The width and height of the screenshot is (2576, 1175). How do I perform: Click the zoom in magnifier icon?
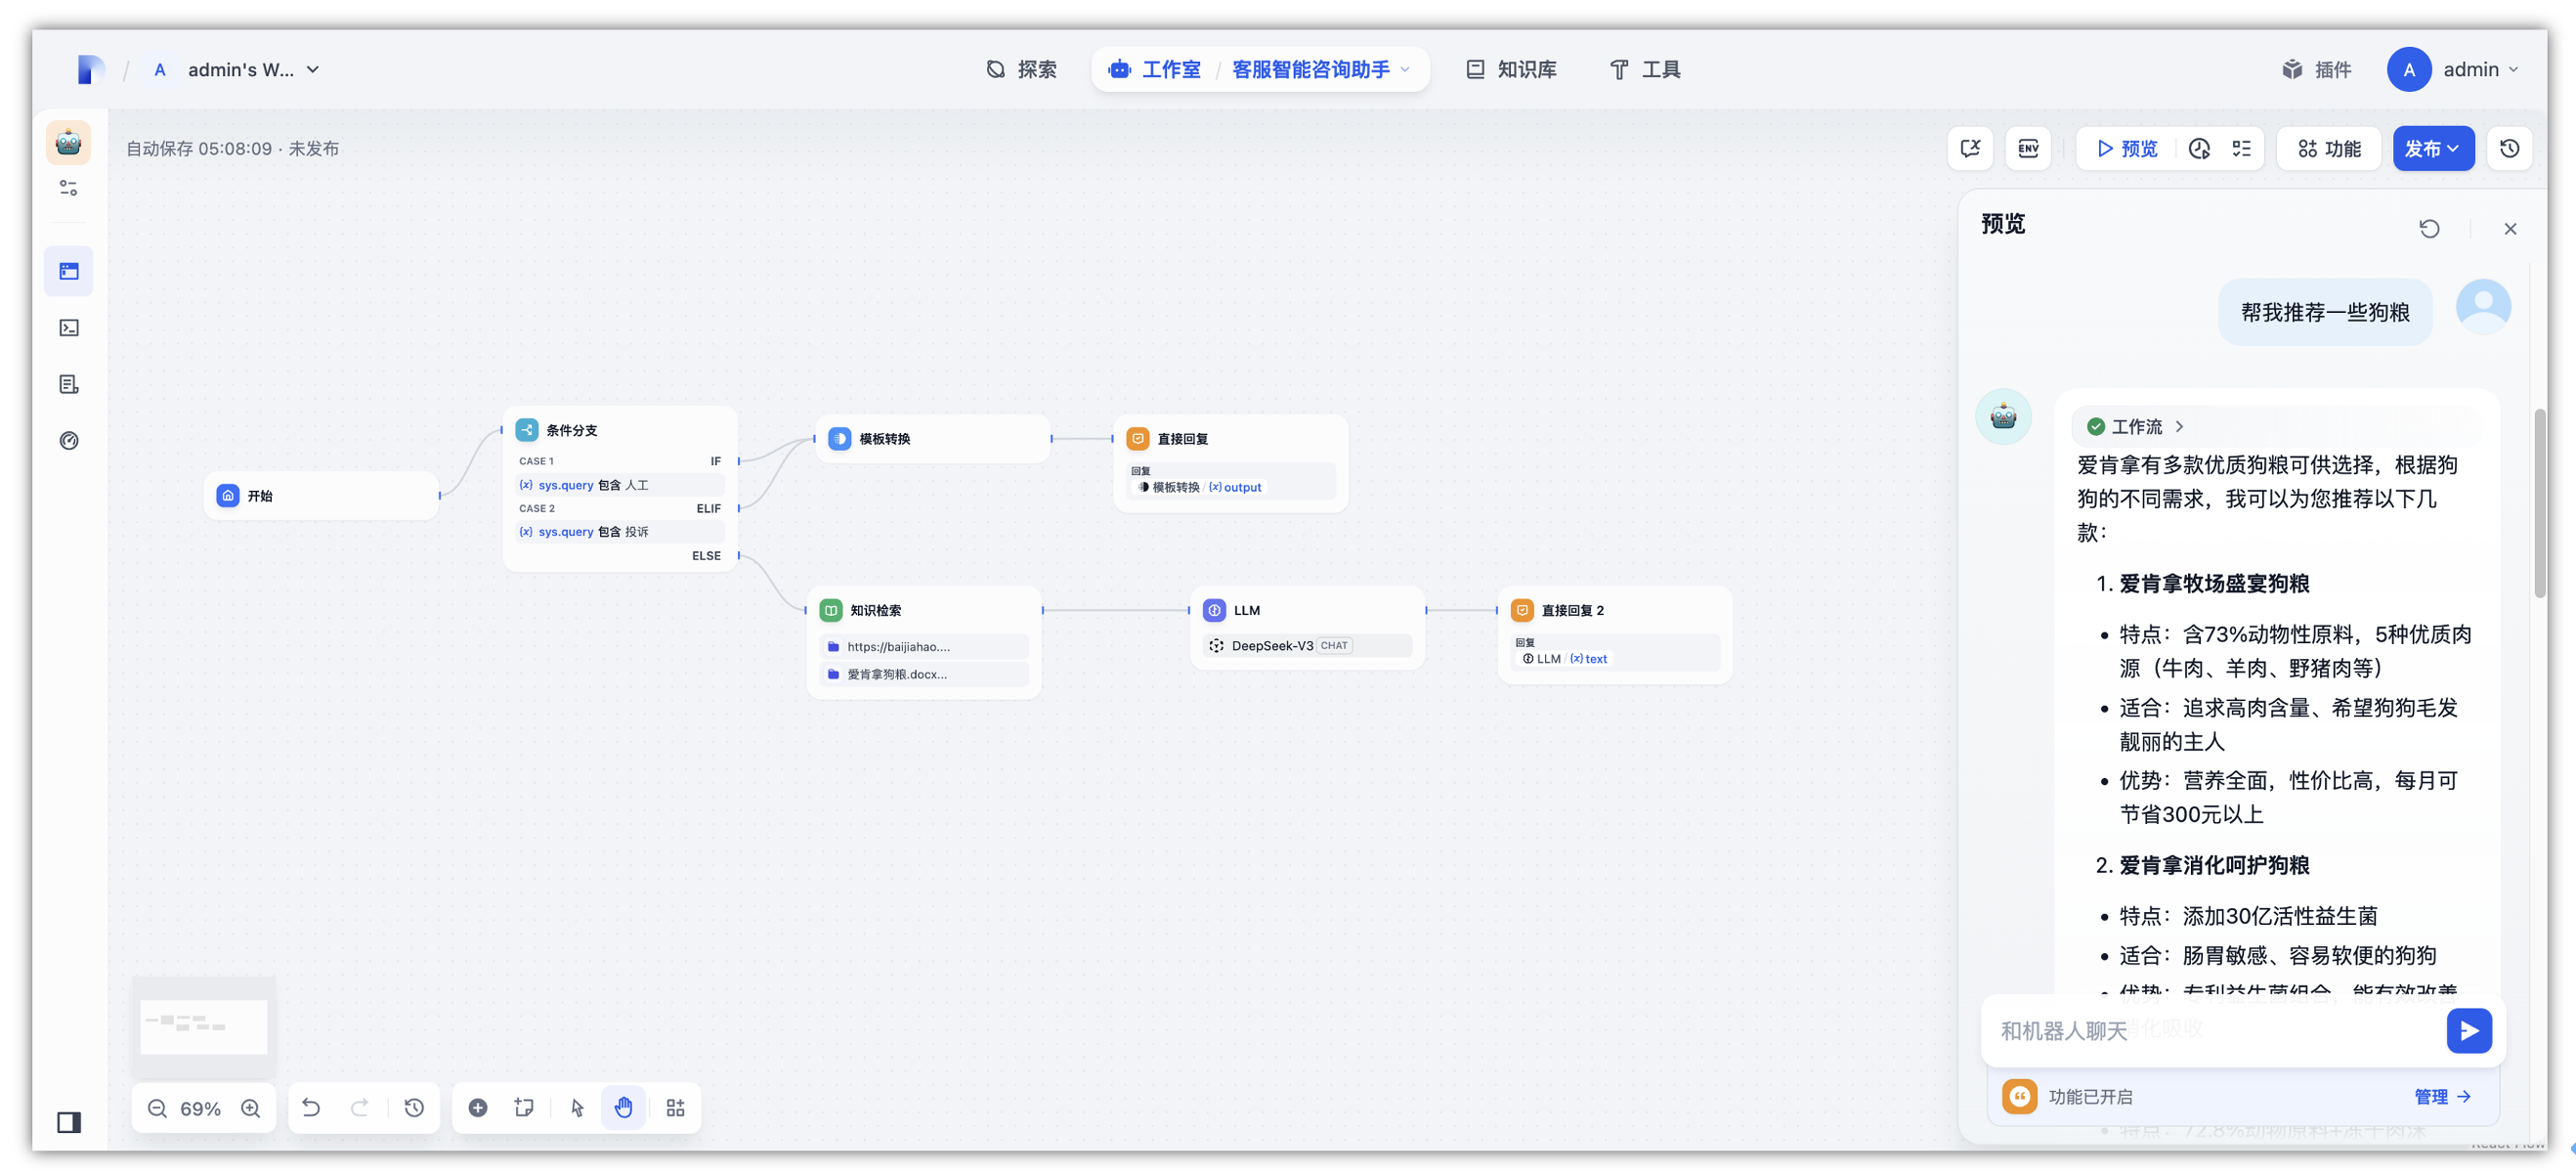coord(251,1108)
